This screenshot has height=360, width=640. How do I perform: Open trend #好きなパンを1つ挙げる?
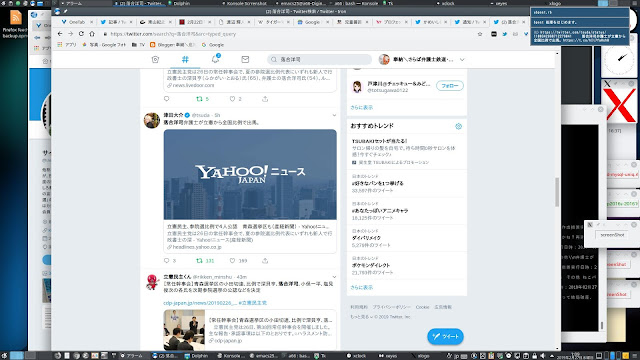(378, 183)
